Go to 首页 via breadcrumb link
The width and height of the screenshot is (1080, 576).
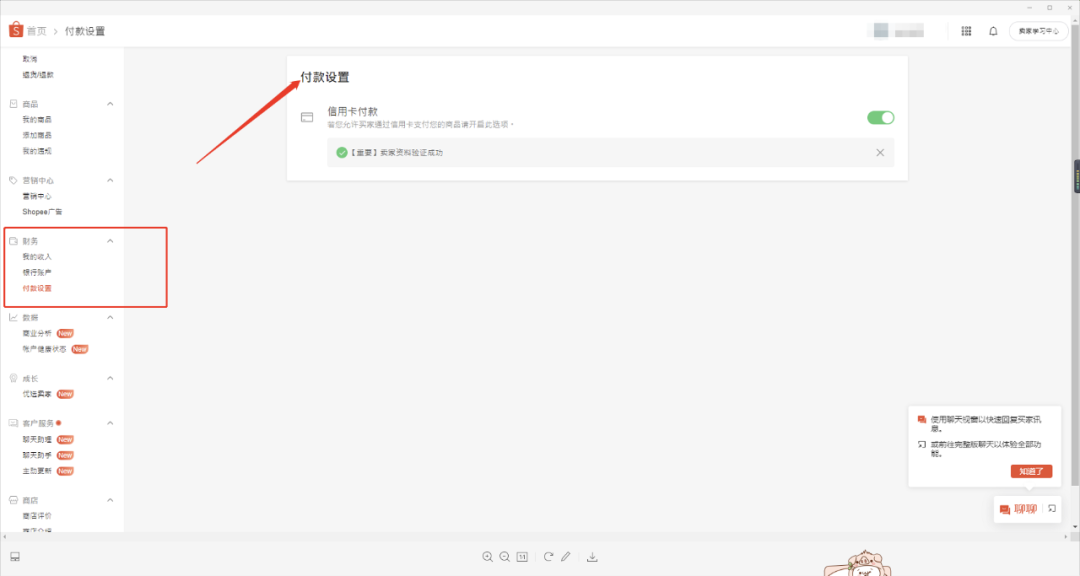pos(37,31)
